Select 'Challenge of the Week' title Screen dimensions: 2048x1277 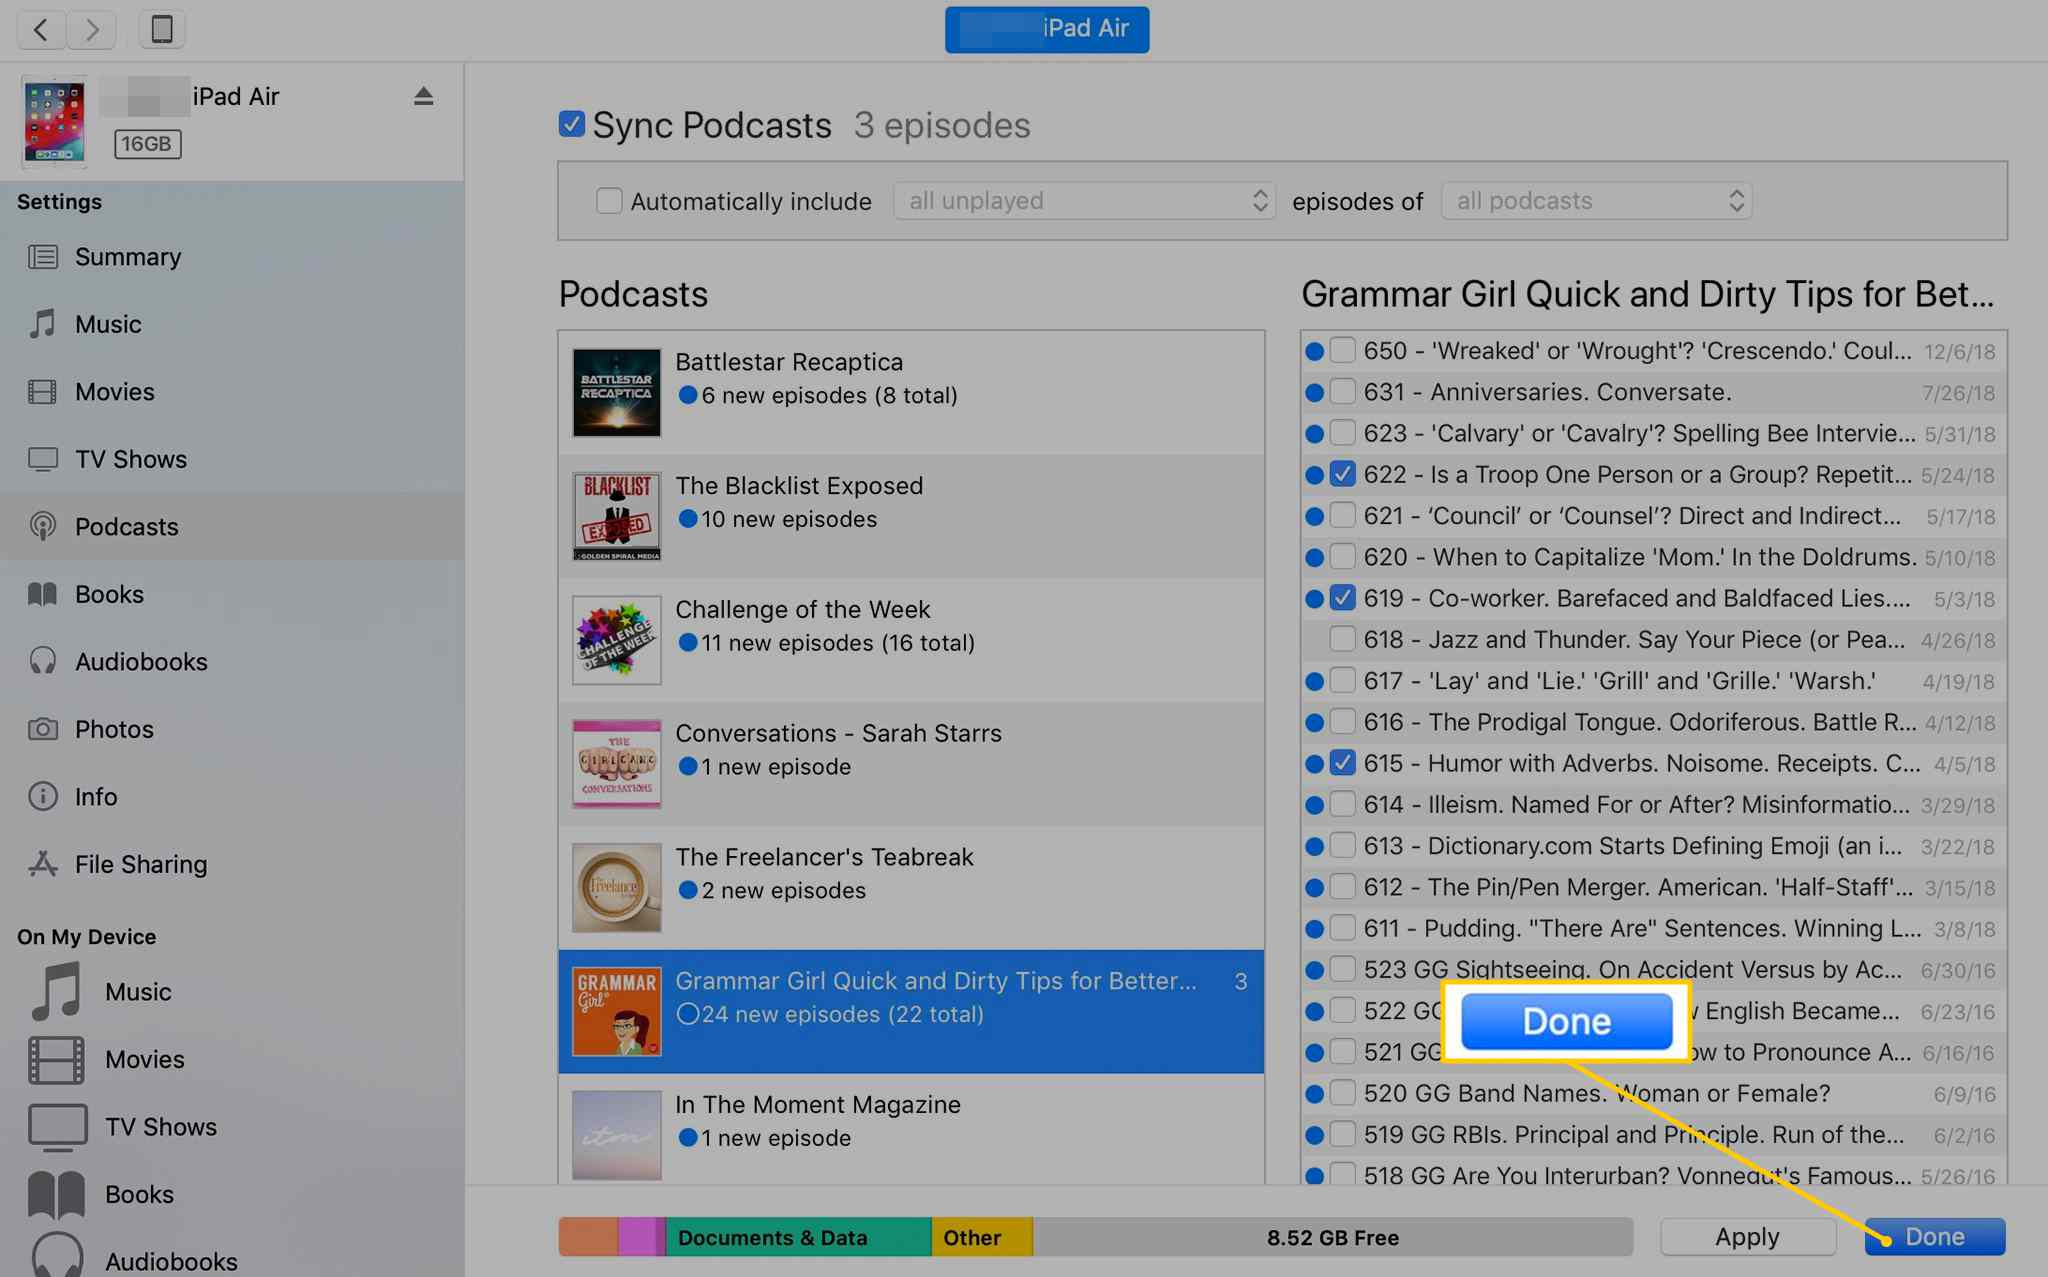click(803, 609)
